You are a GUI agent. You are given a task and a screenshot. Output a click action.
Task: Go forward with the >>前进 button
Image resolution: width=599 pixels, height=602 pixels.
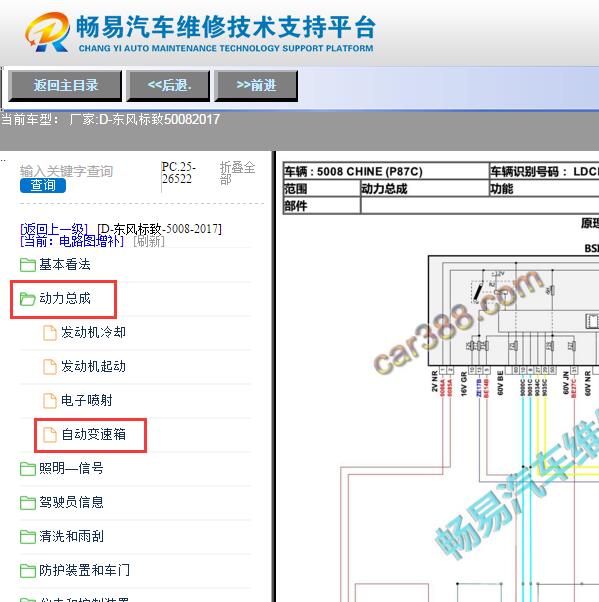(x=256, y=86)
